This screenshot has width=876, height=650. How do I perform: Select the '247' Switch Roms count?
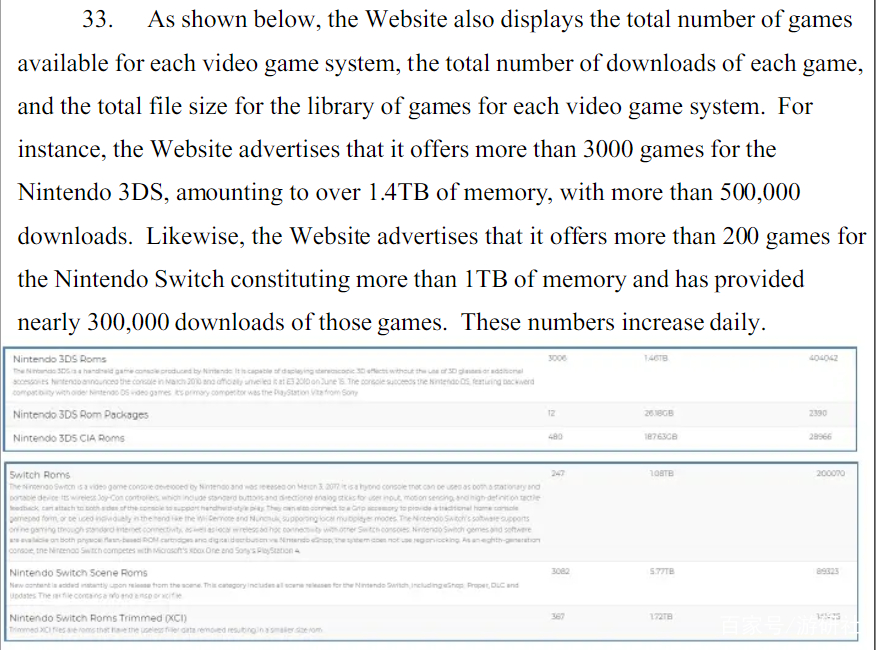(558, 473)
